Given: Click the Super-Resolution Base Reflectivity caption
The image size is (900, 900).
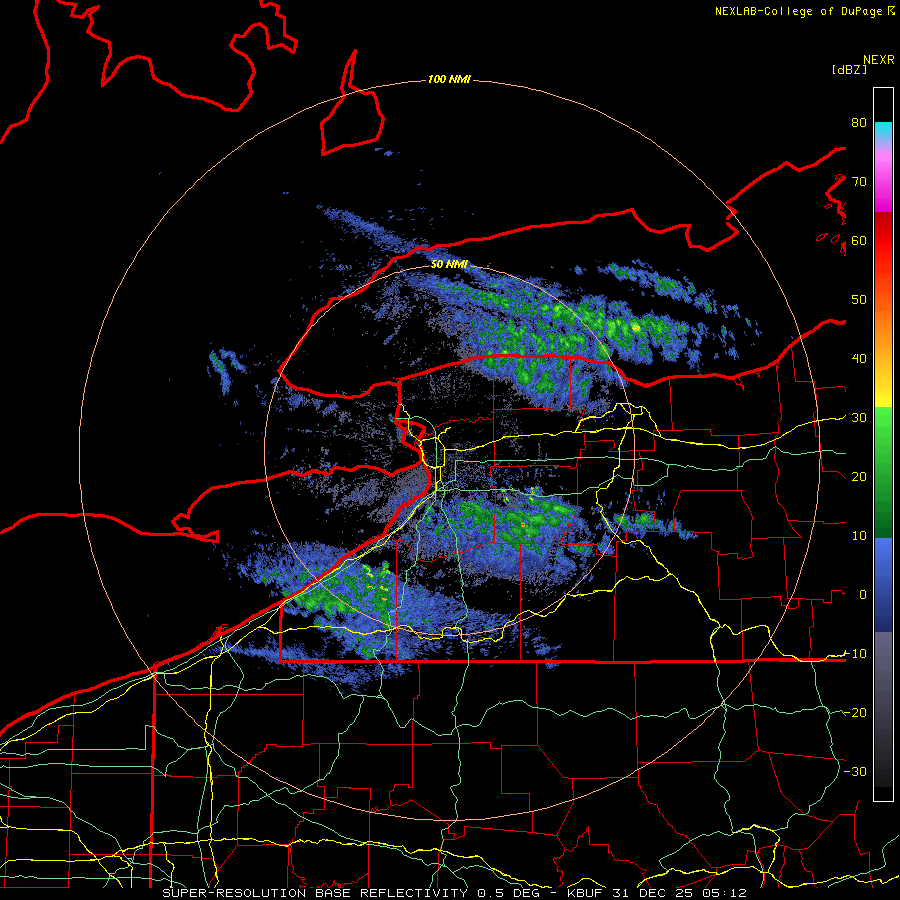Looking at the screenshot, I should (455, 893).
